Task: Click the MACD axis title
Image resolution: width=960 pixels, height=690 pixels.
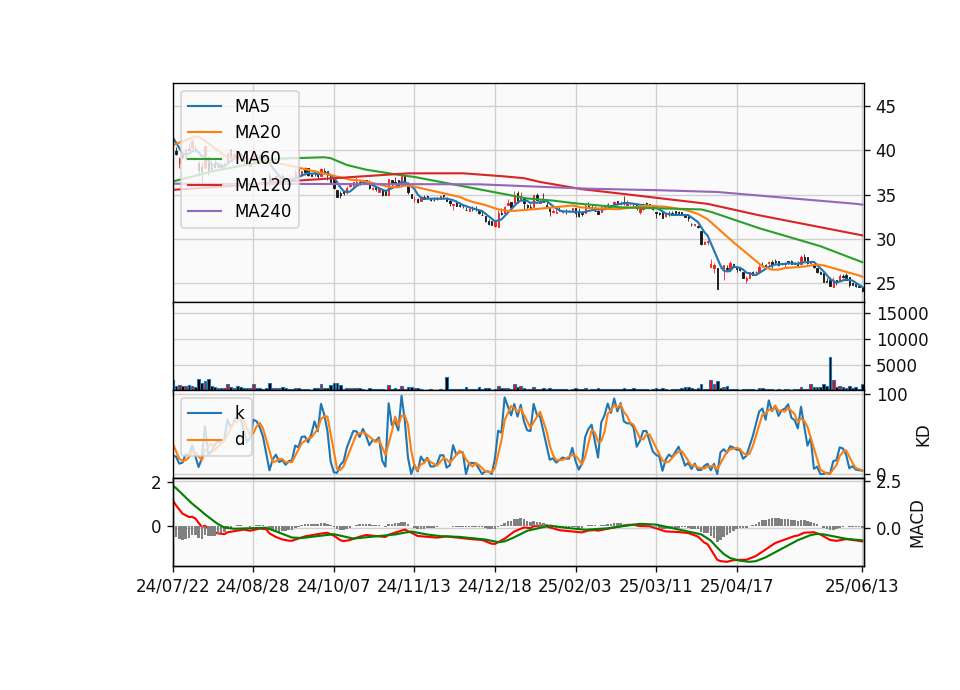Action: pyautogui.click(x=917, y=524)
